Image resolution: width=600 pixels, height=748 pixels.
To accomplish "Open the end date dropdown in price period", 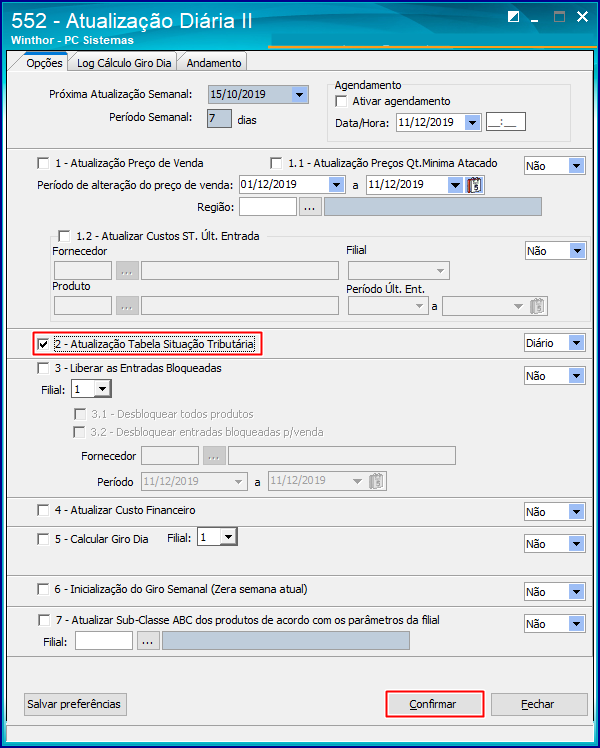I will [455, 185].
